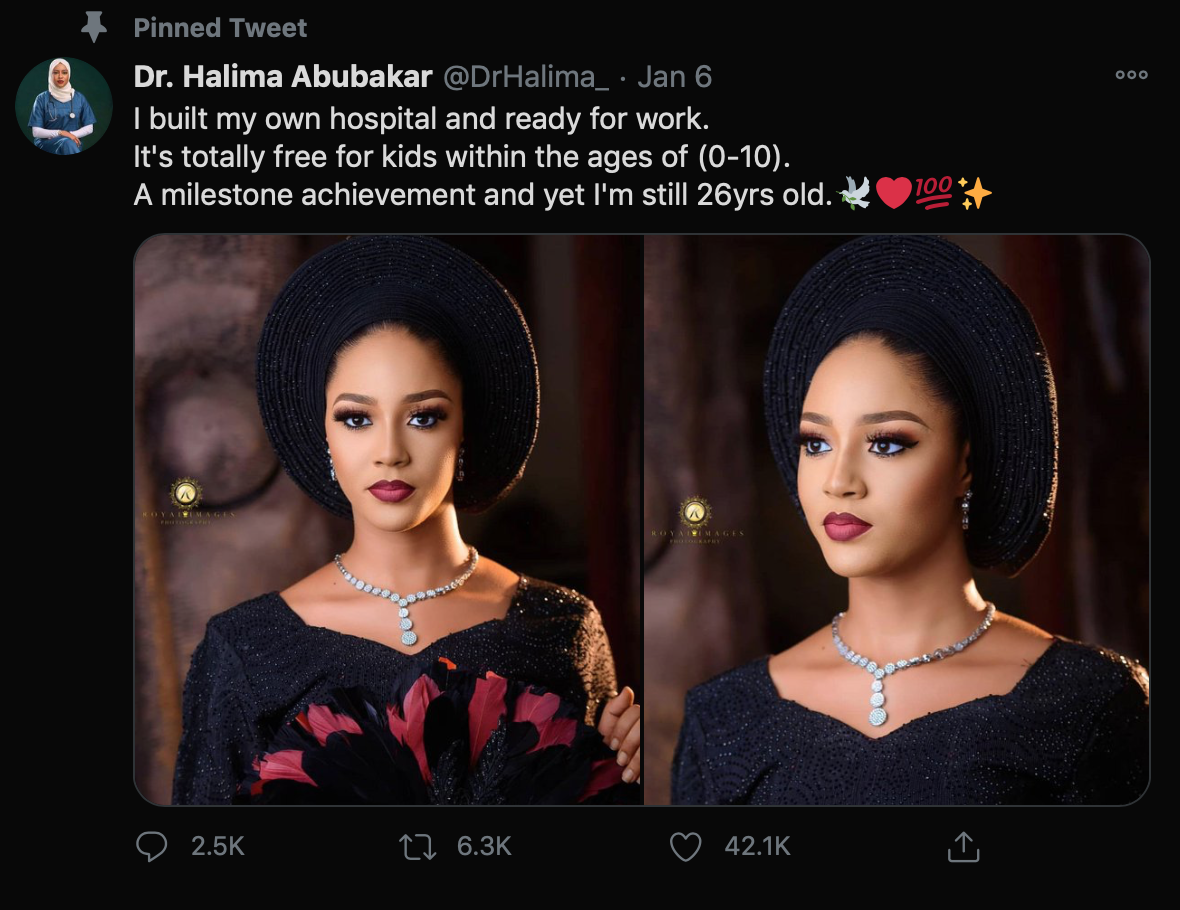The height and width of the screenshot is (910, 1180).
Task: Click the 6.3K retweets count
Action: tap(484, 847)
